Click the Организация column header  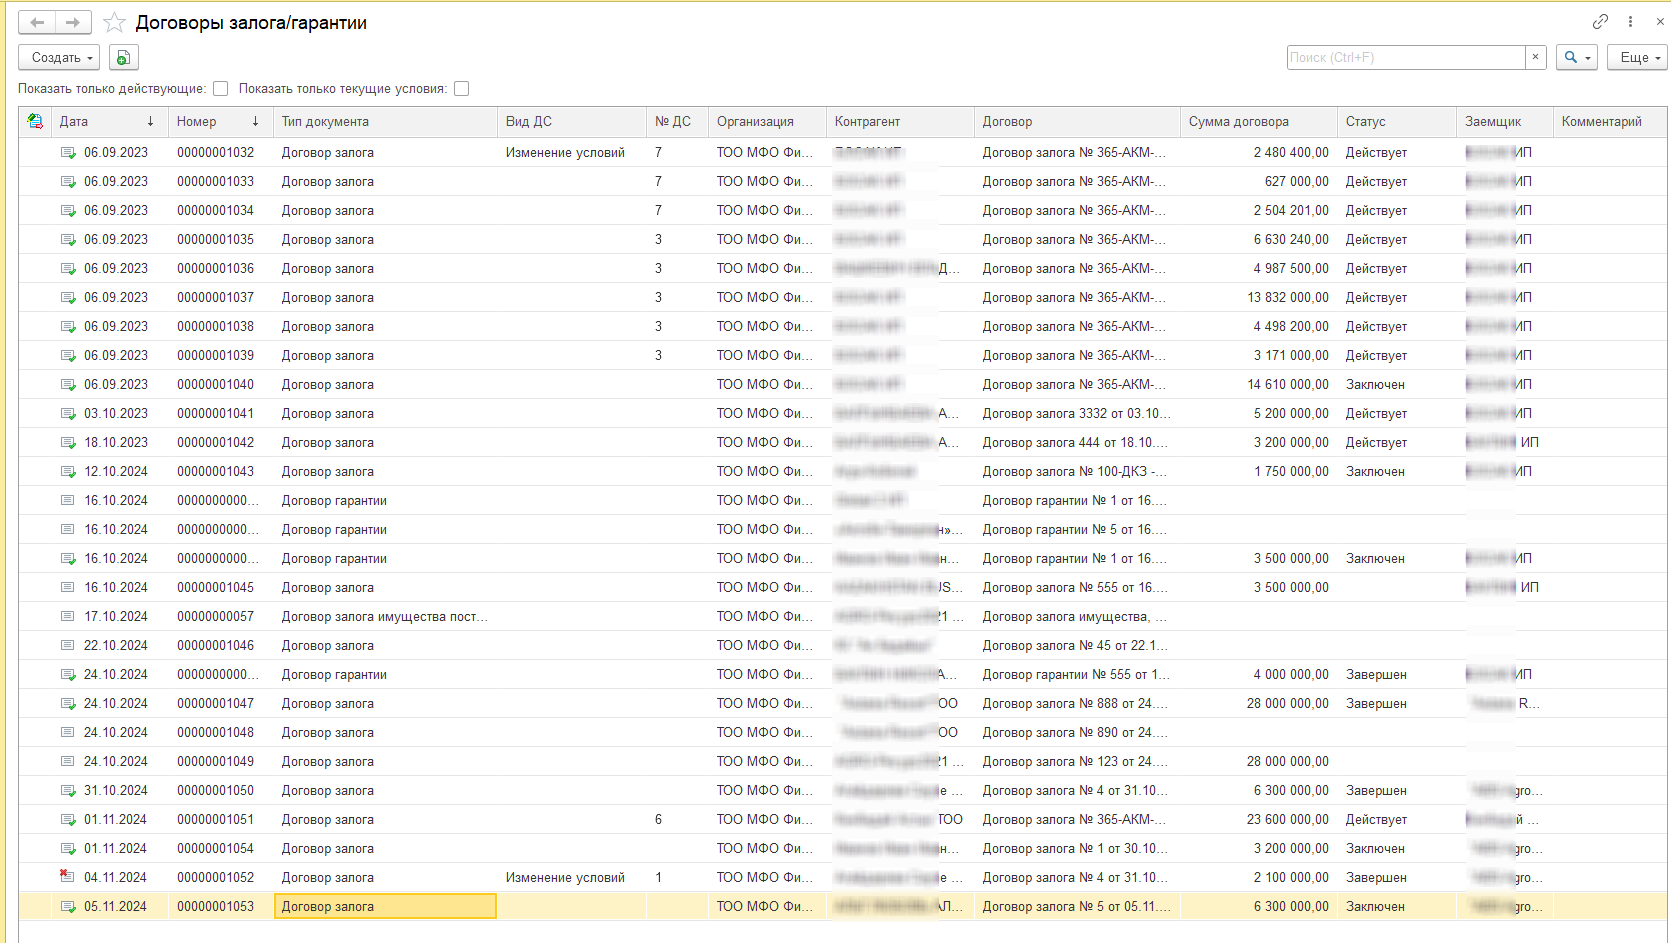point(767,121)
